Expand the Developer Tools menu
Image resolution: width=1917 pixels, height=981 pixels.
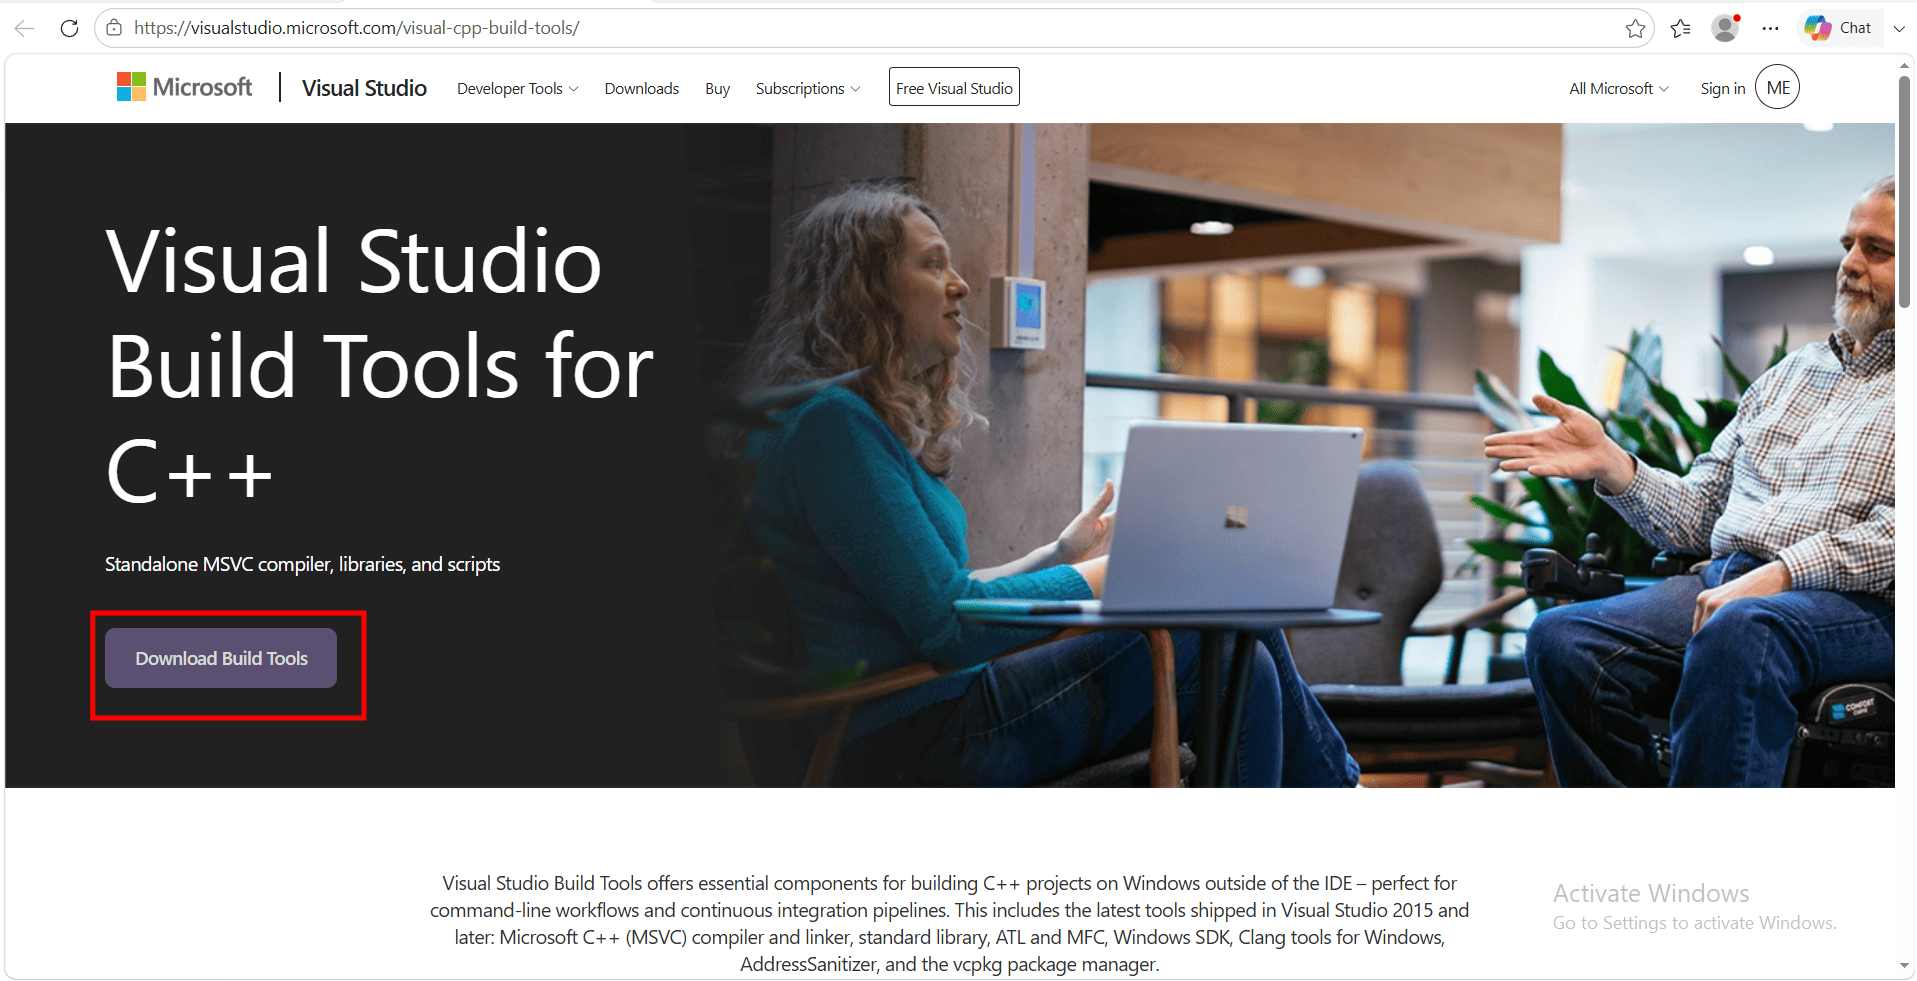(517, 89)
